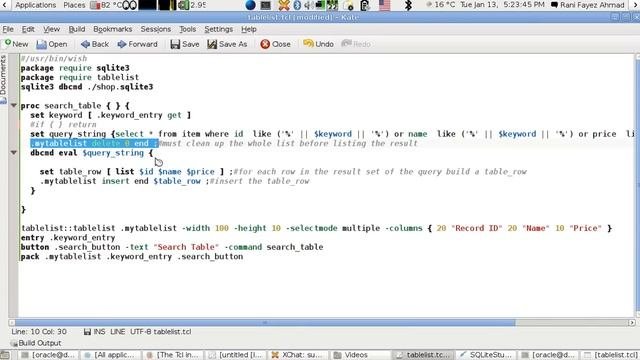
Task: Click the eyes applet in top panel
Action: tap(130, 5)
